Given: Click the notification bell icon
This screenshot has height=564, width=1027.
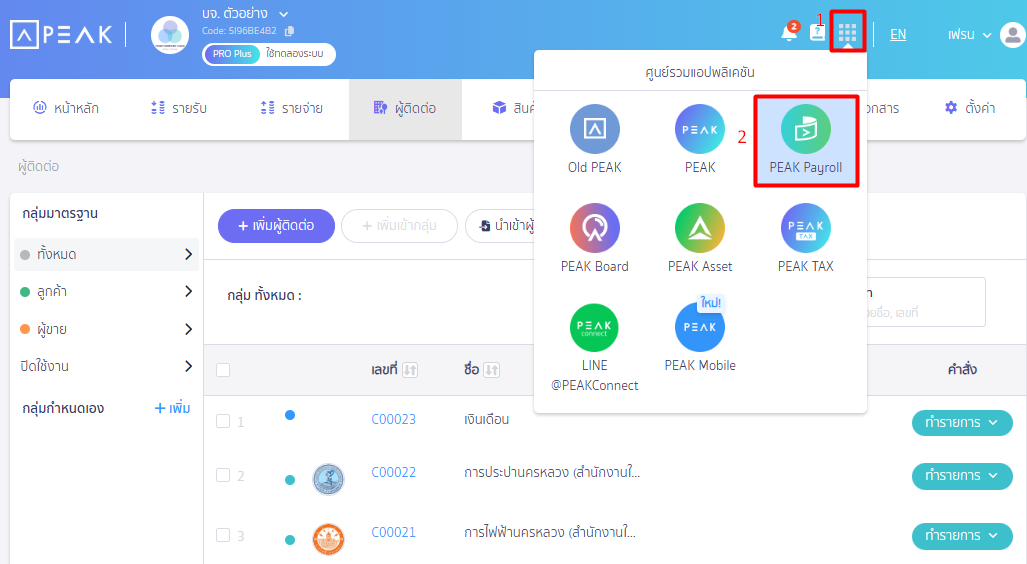Looking at the screenshot, I should tap(788, 34).
